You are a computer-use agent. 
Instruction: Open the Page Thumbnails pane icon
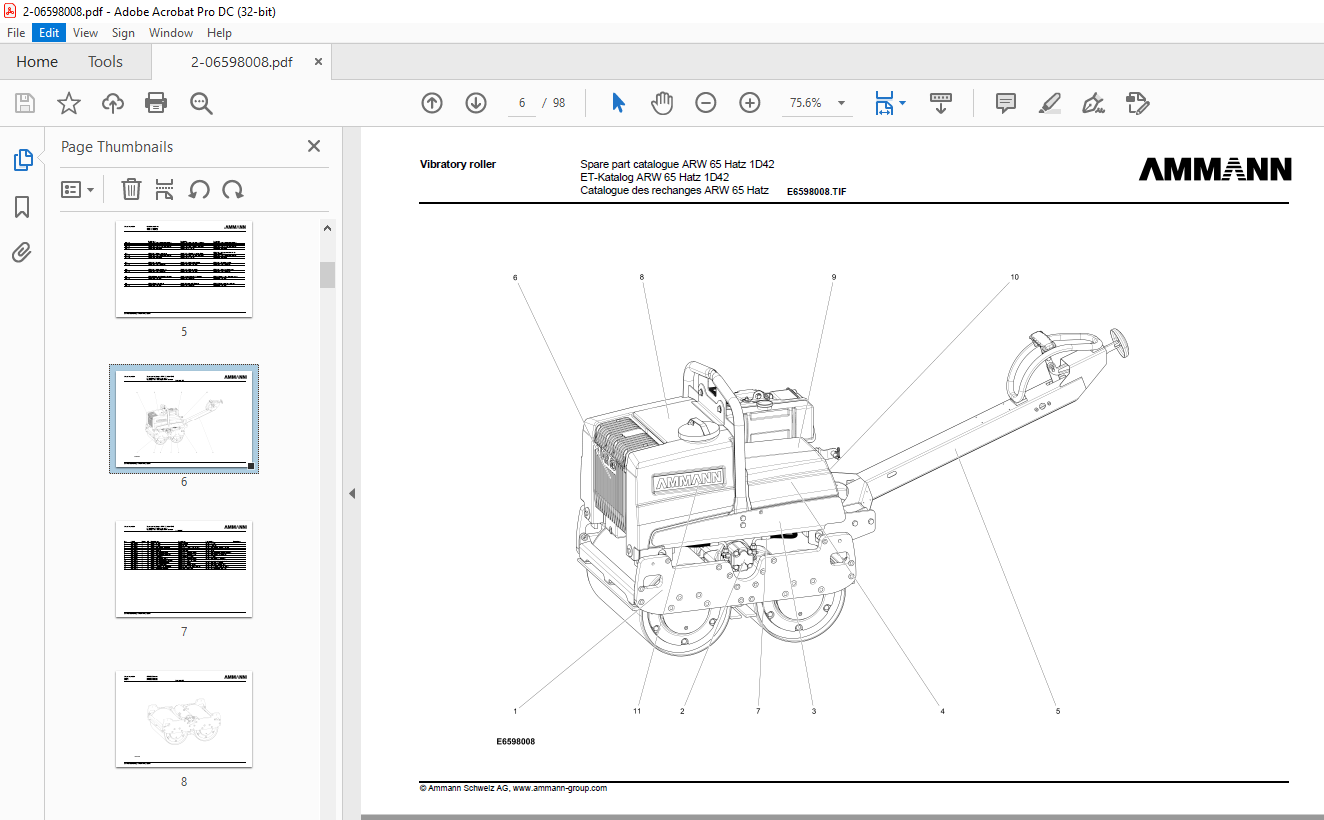22,160
